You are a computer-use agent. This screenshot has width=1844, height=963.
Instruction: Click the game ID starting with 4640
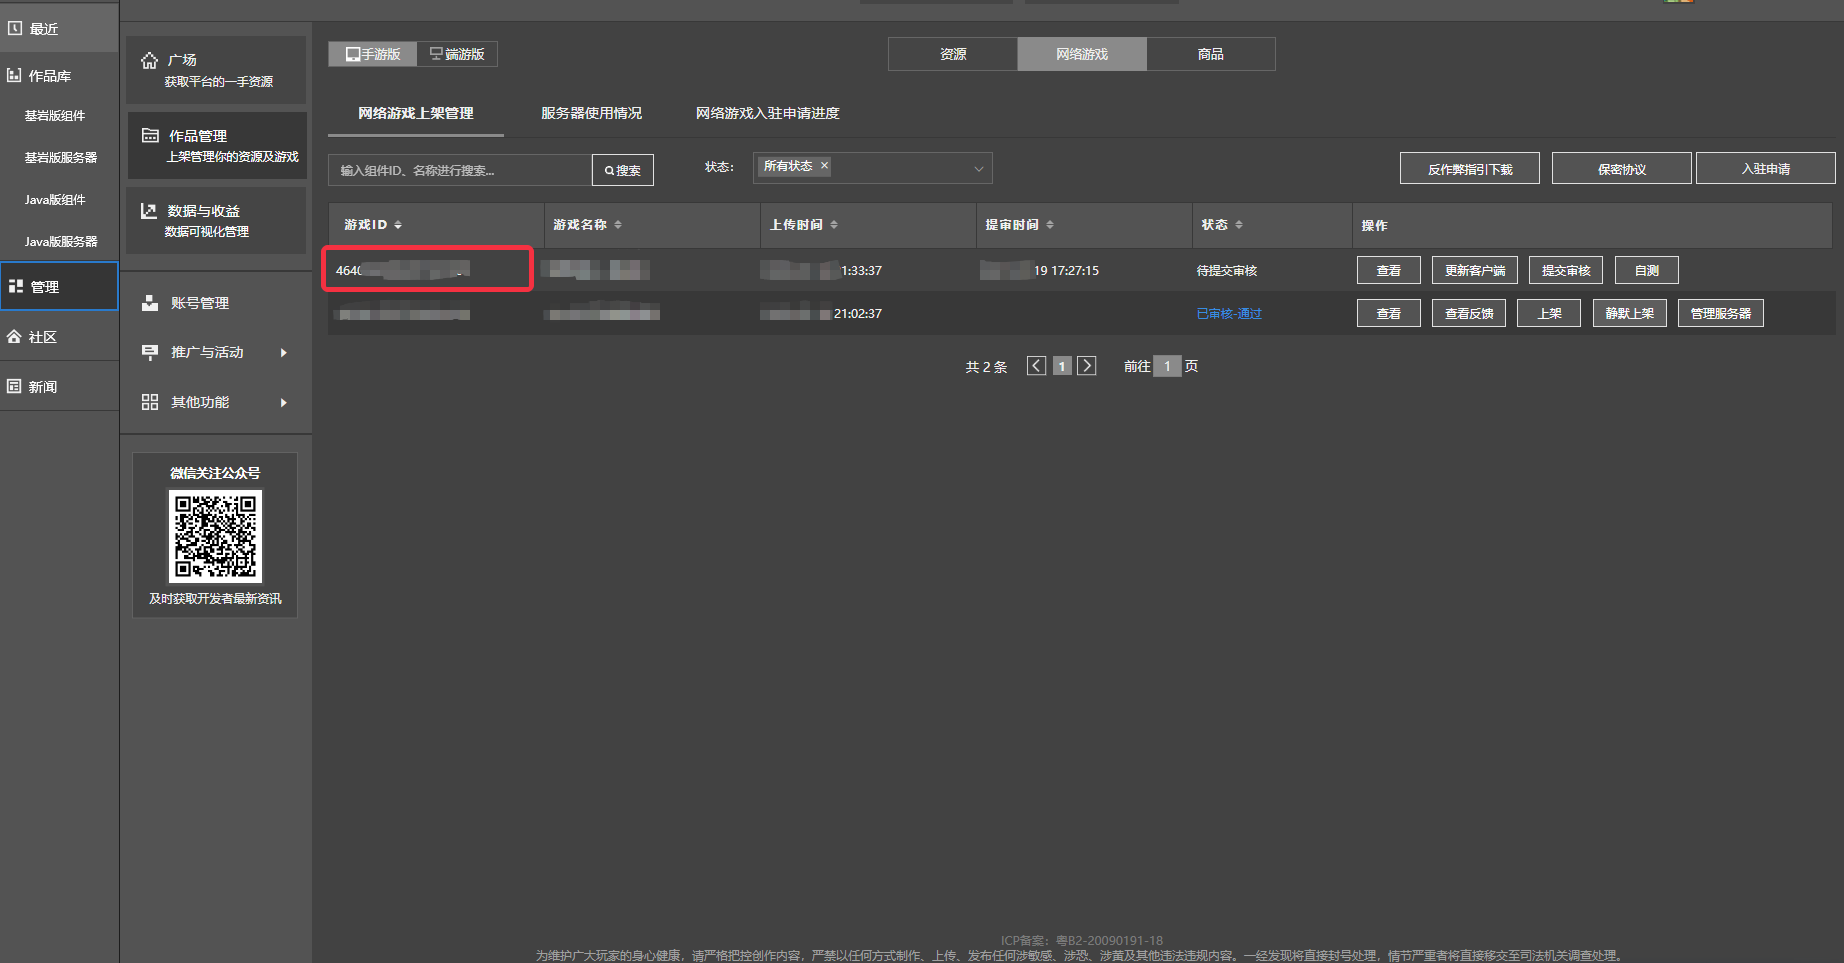click(403, 270)
